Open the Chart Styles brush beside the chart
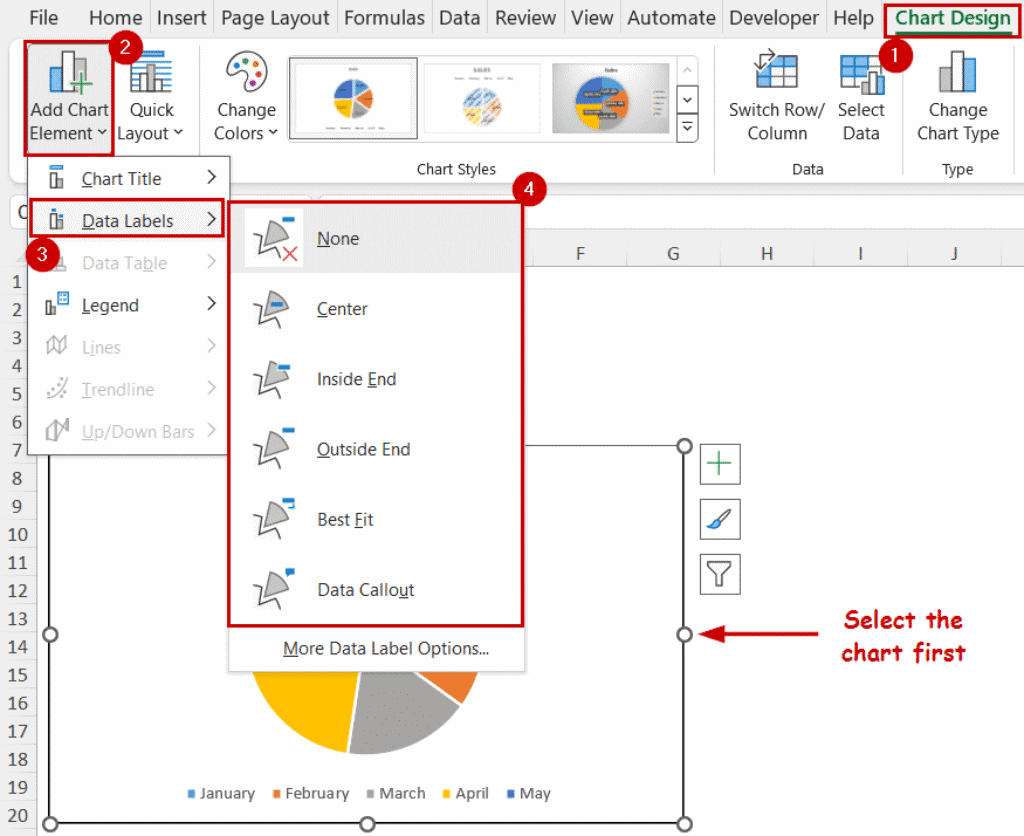The height and width of the screenshot is (836, 1024). pos(720,519)
